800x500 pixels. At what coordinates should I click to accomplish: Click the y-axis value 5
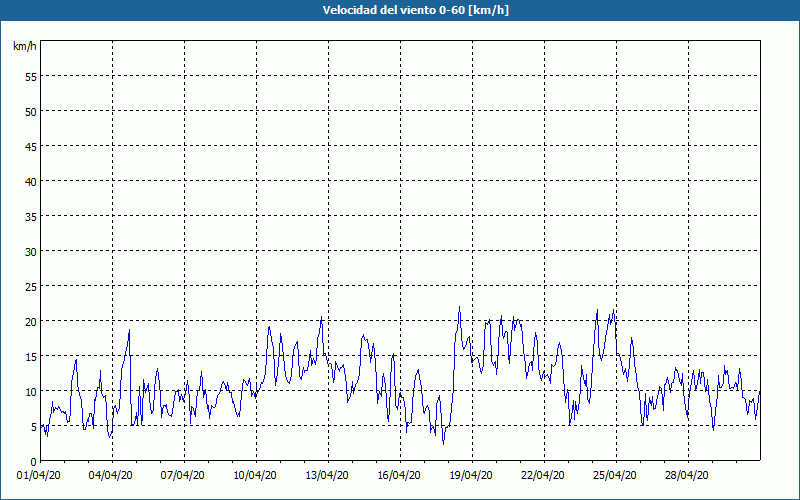[x=34, y=427]
